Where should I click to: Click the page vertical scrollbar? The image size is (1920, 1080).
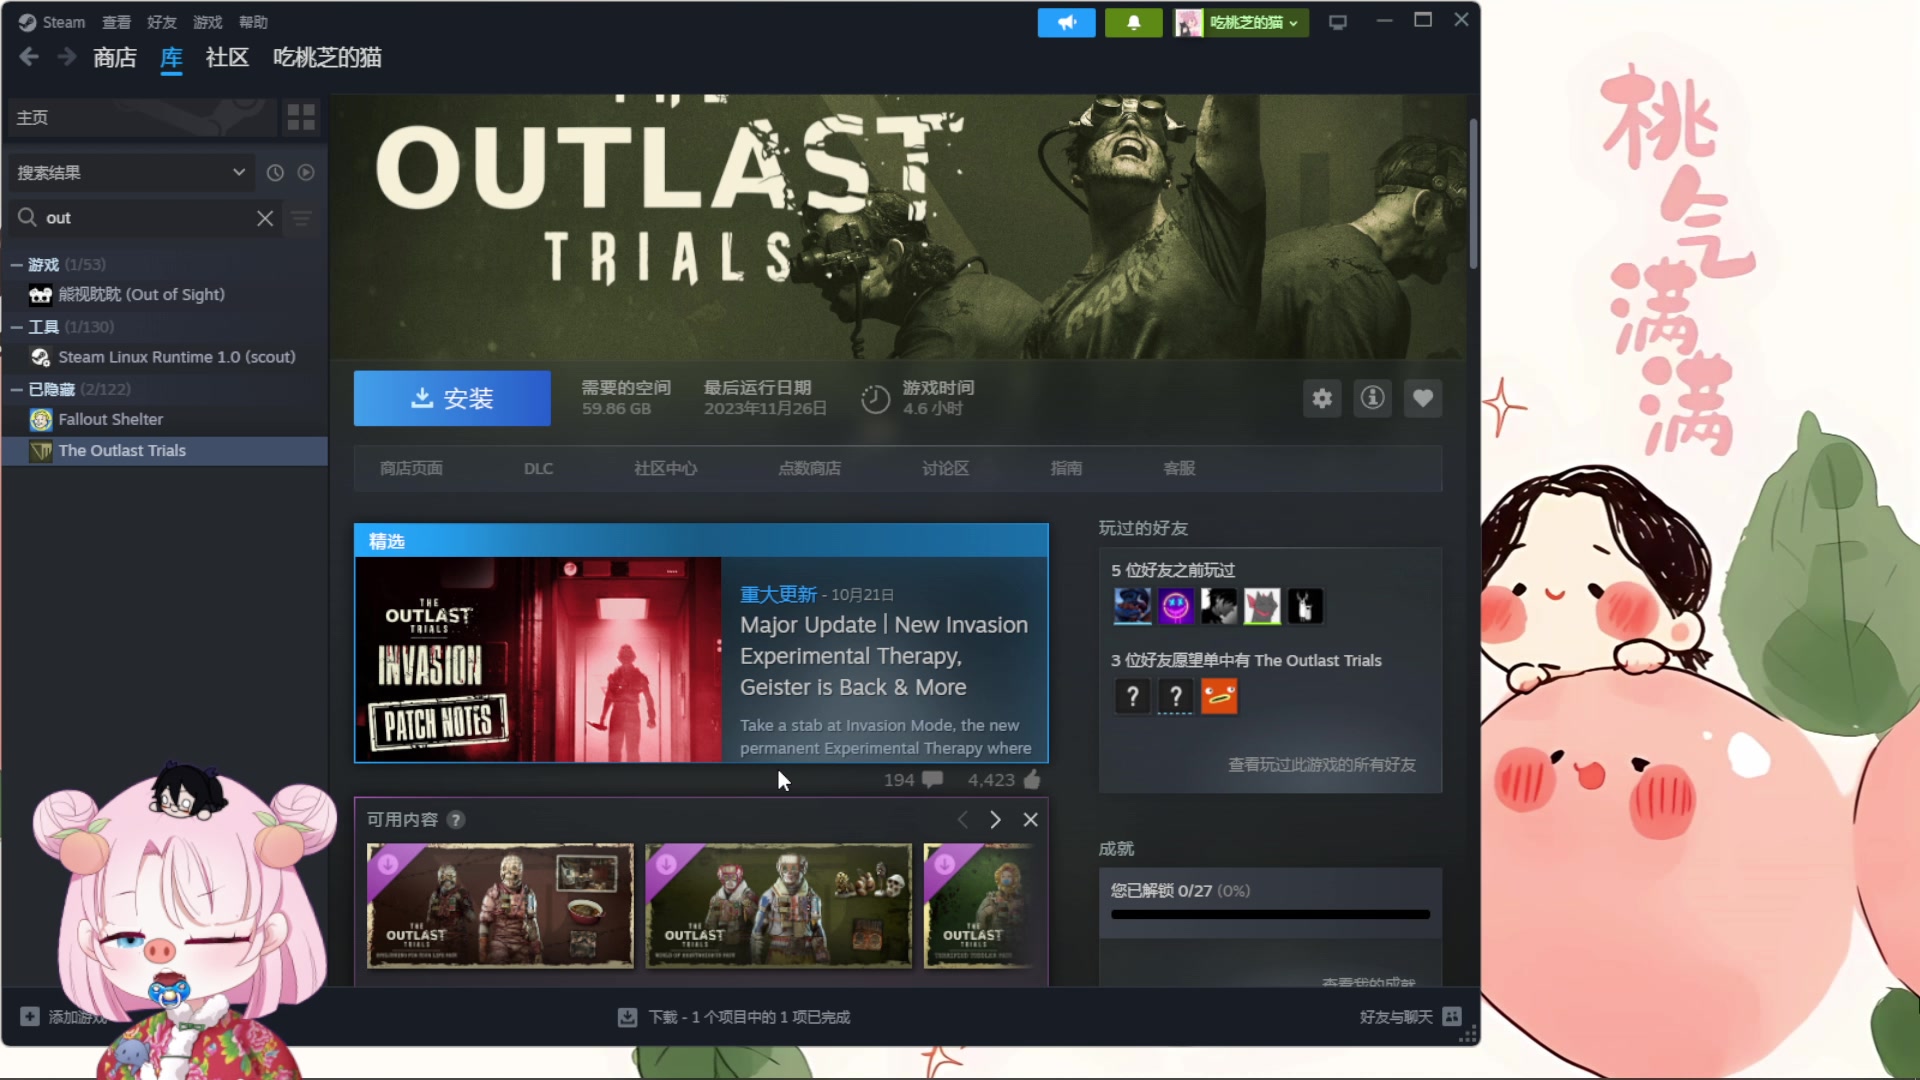1472,195
